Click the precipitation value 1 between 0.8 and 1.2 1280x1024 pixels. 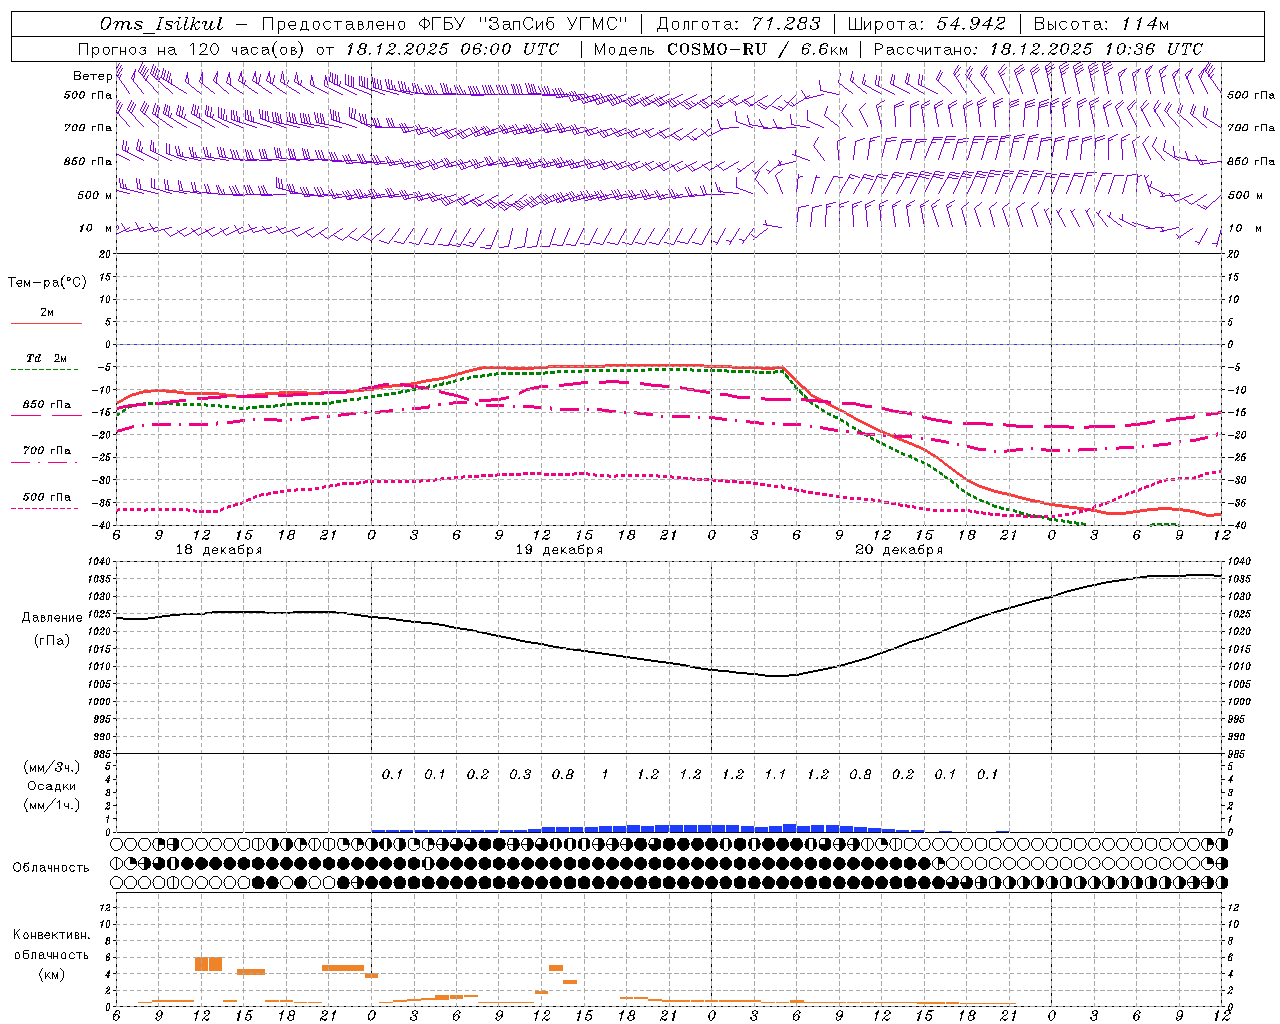coord(605,775)
